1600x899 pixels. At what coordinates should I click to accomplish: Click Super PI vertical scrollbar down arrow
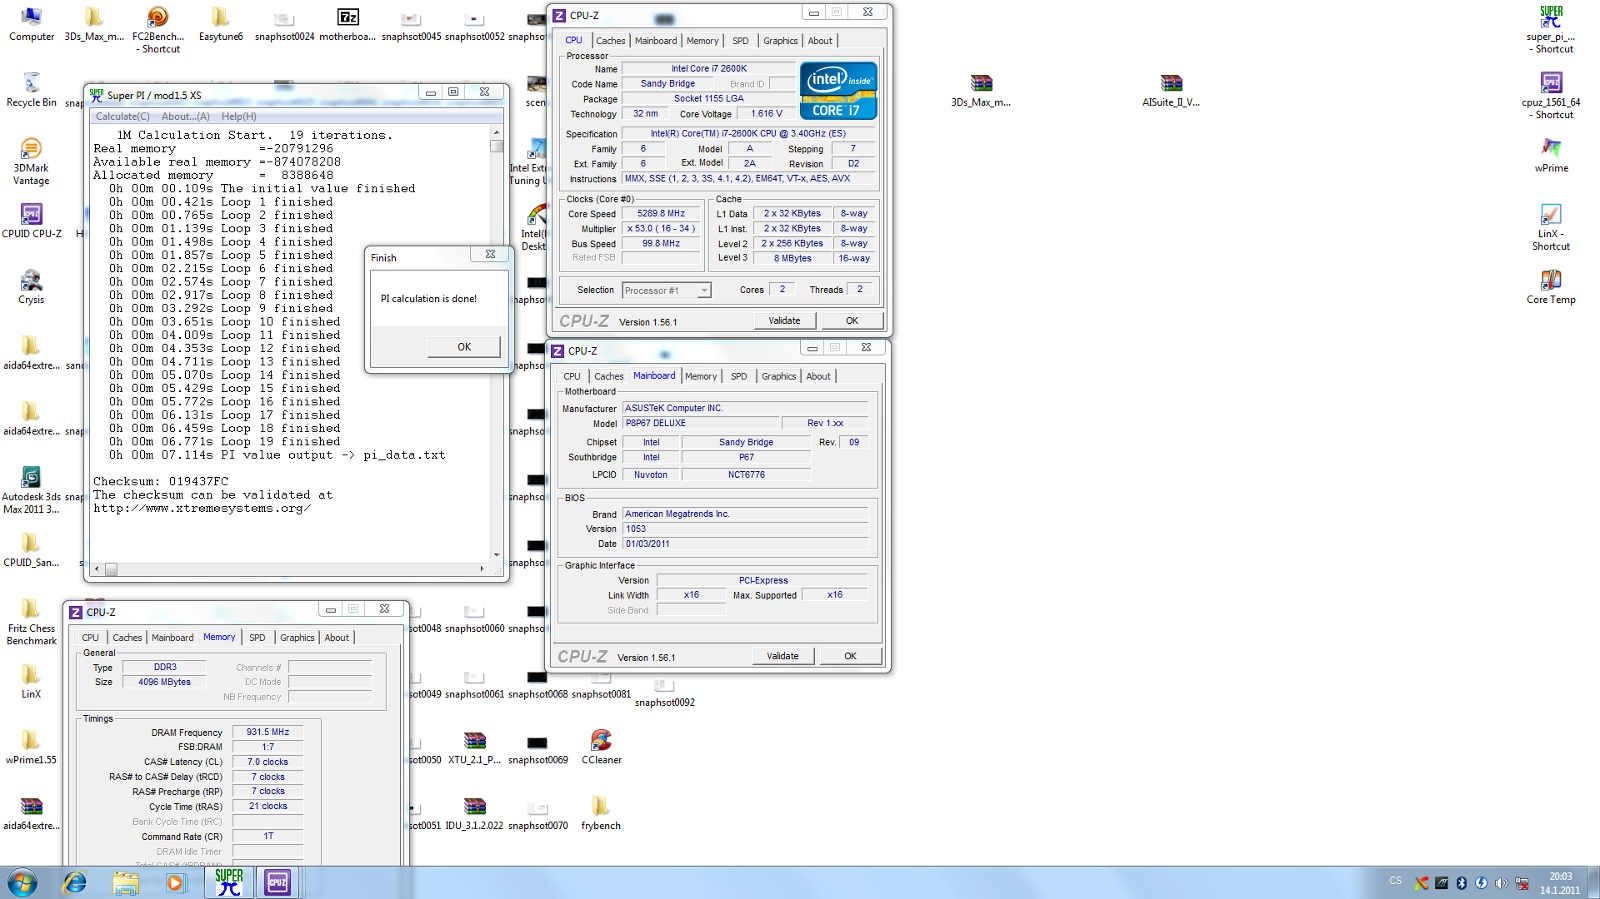tap(497, 554)
